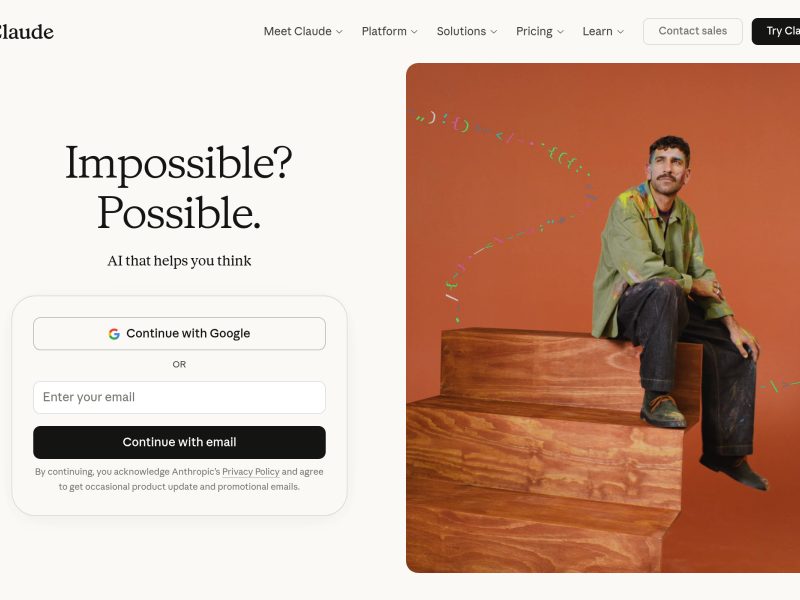Click the Claude logo in header
The image size is (800, 600).
pyautogui.click(x=26, y=32)
